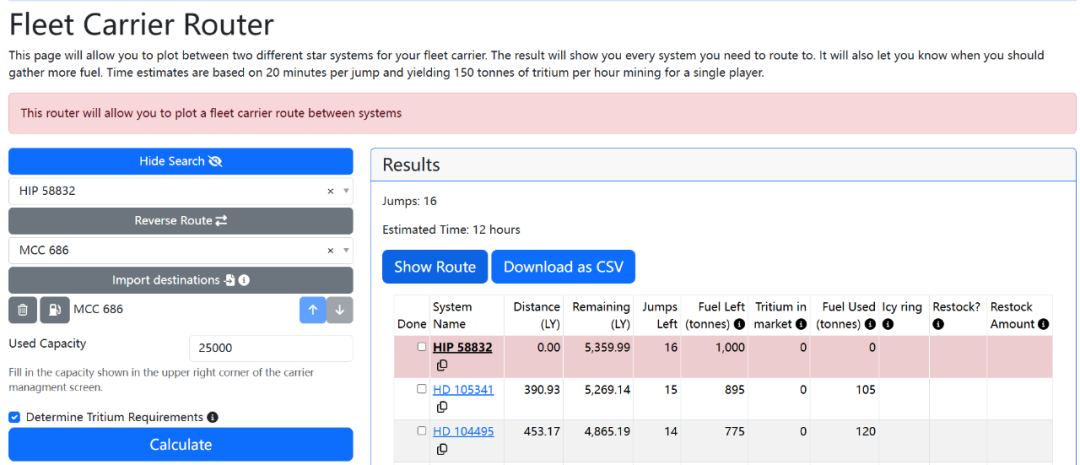Click info icon beside Determine Tritium Requirements
1080x465 pixels.
coord(213,417)
